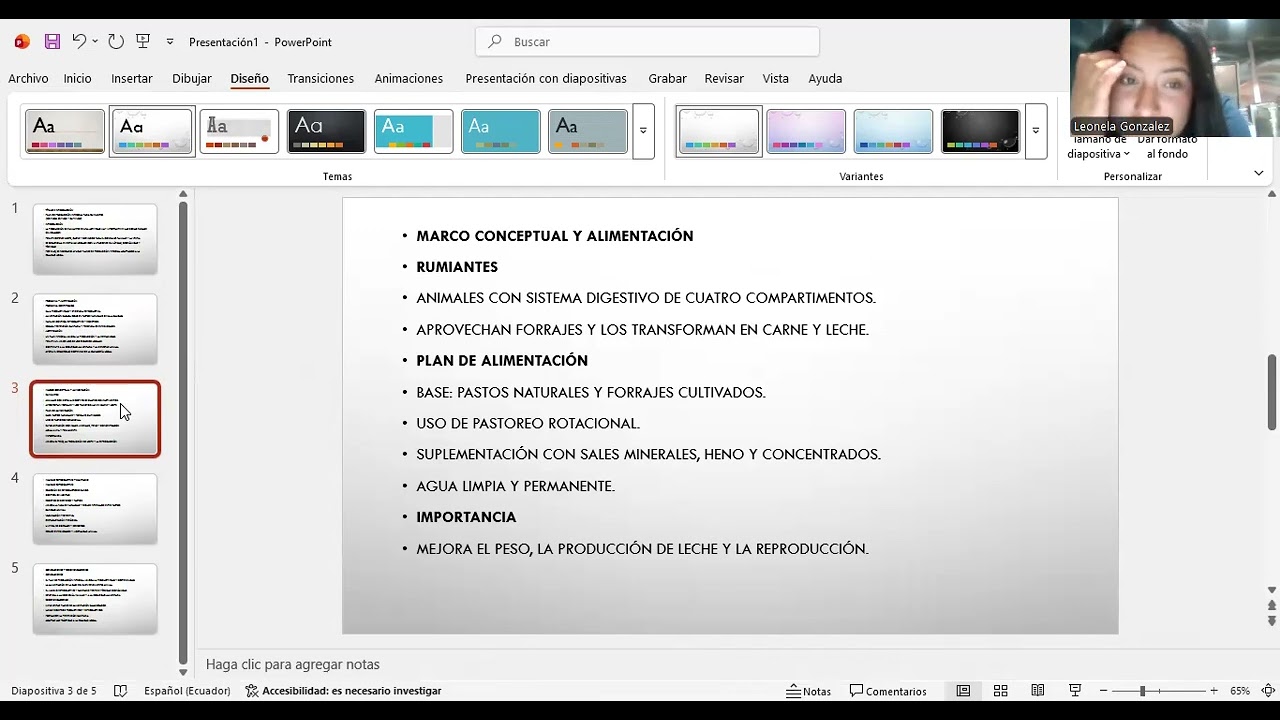
Task: Collapse the ribbon with the chevron arrow
Action: (x=1258, y=173)
